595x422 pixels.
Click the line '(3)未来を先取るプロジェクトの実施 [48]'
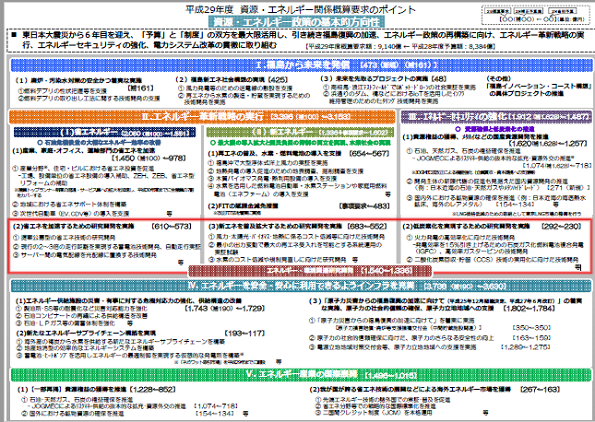[383, 79]
